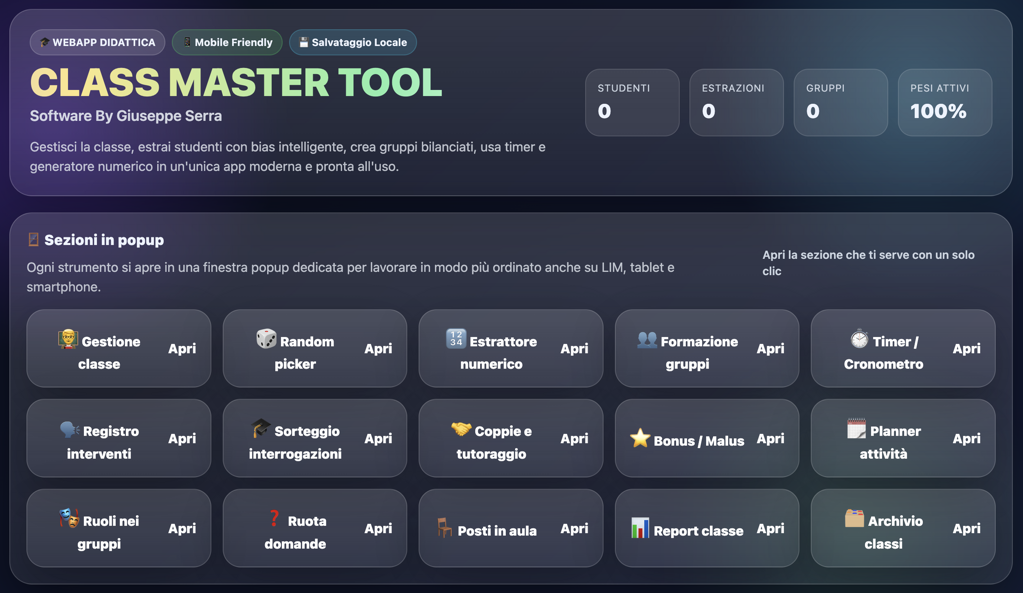This screenshot has width=1023, height=593.
Task: Open the Formazione gruppi popup
Action: (x=707, y=348)
